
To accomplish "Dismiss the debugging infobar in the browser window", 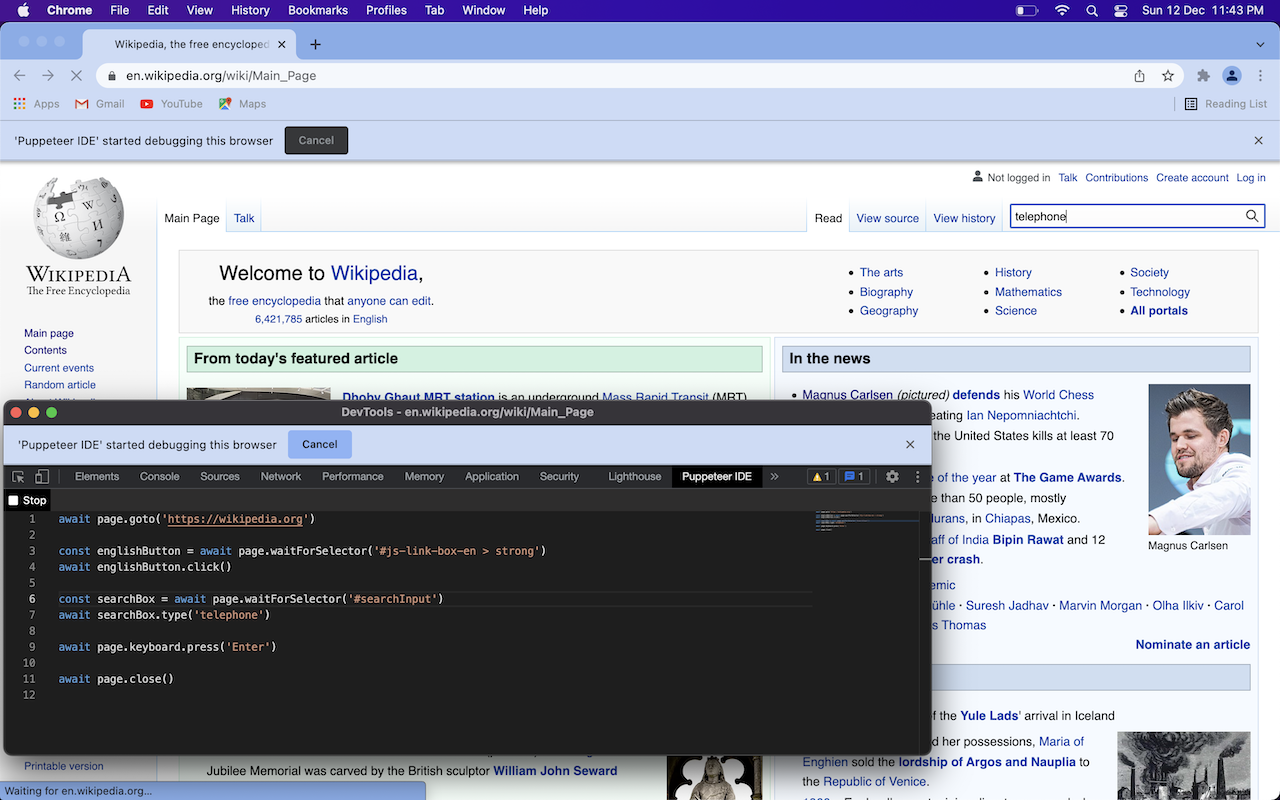I will coord(1259,141).
